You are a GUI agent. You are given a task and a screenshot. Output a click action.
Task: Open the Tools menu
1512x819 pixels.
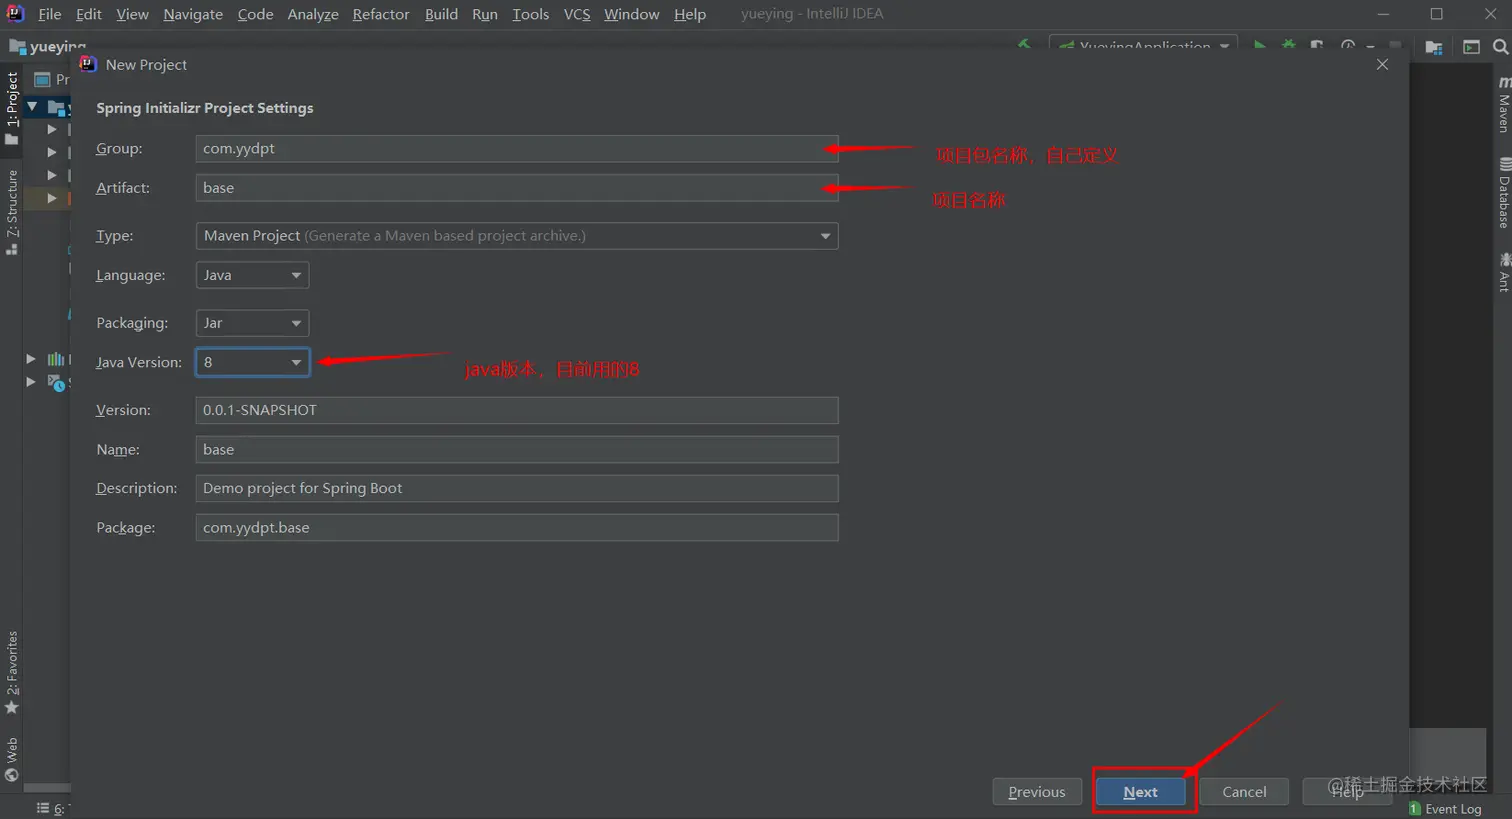[x=531, y=14]
